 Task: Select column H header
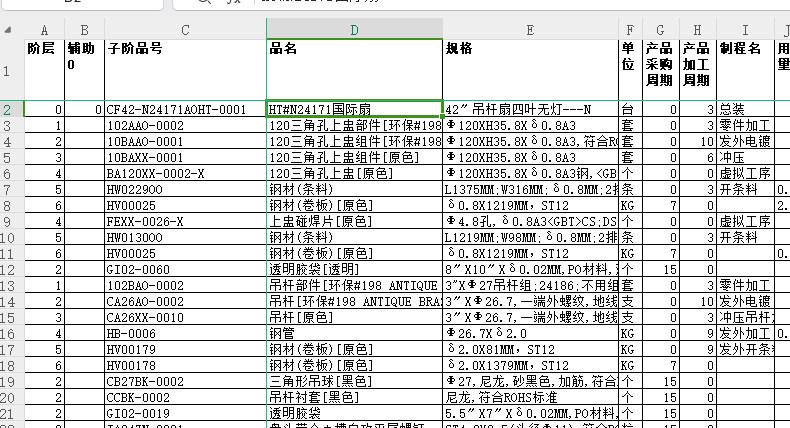698,30
